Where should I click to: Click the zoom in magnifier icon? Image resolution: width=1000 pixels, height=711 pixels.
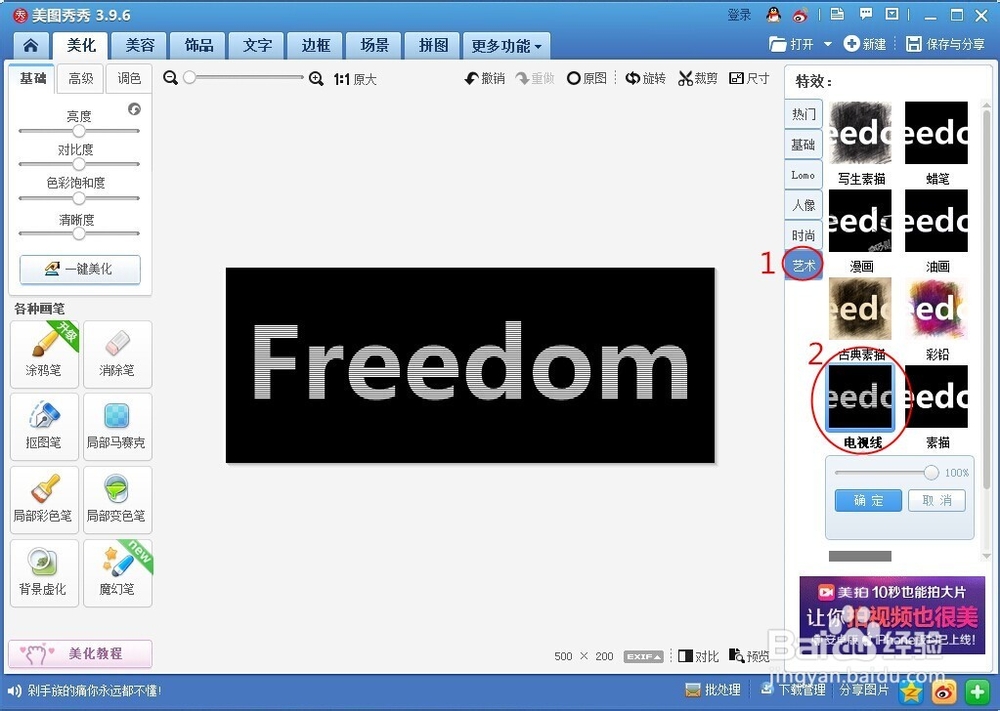(316, 78)
